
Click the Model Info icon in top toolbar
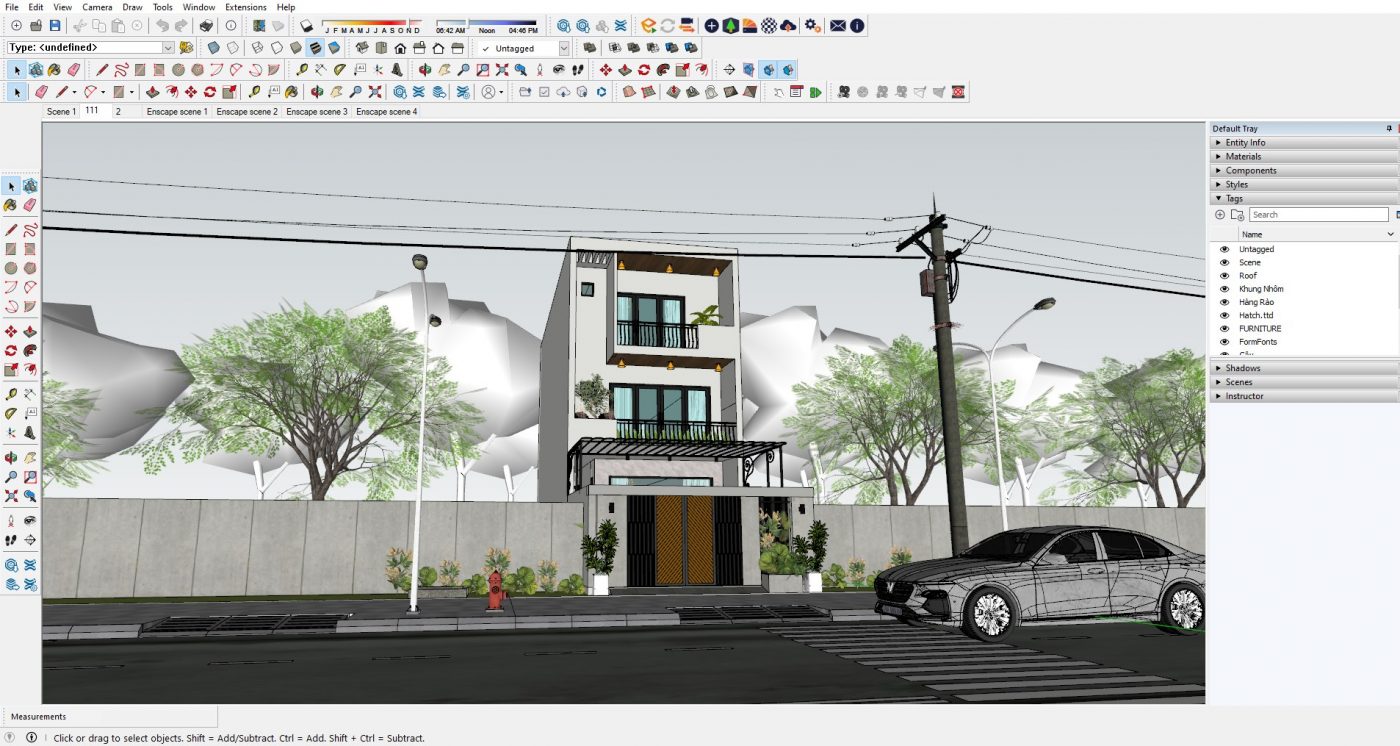231,25
